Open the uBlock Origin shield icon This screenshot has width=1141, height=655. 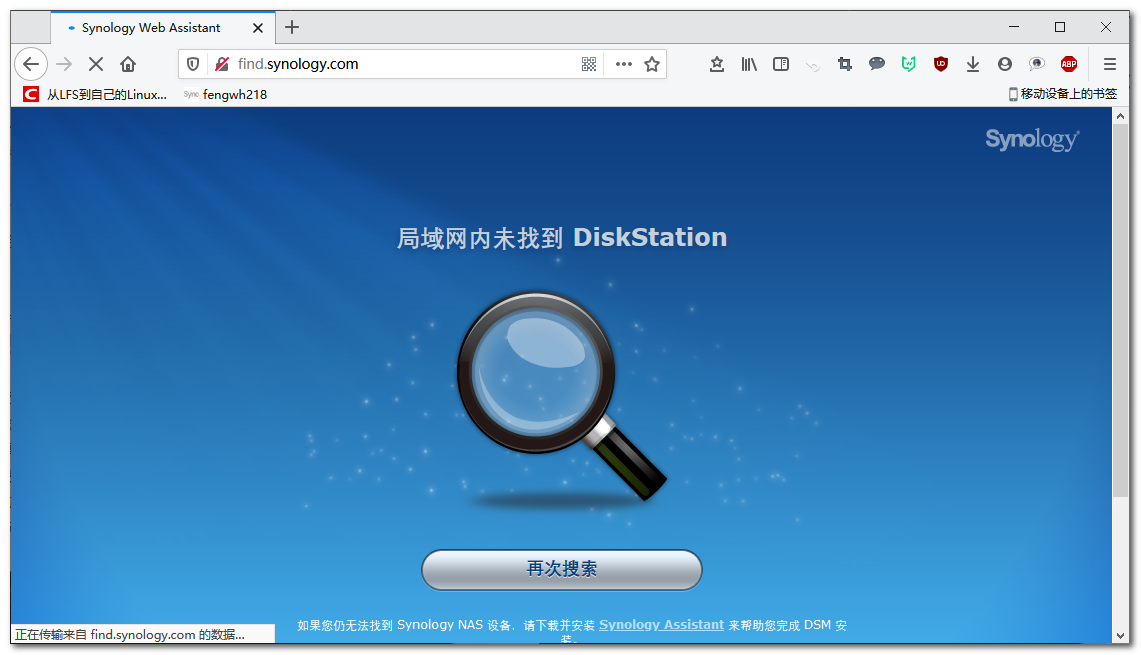tap(940, 64)
